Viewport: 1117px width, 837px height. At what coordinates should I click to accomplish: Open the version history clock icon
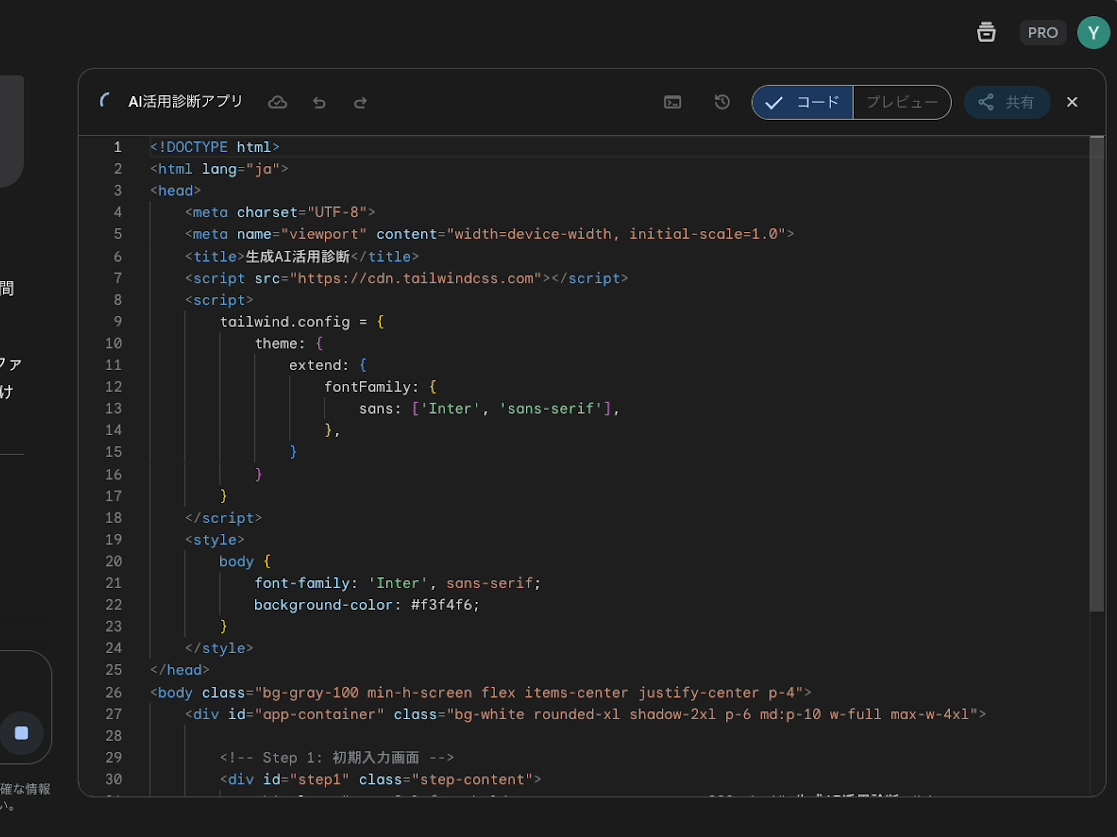coord(722,102)
